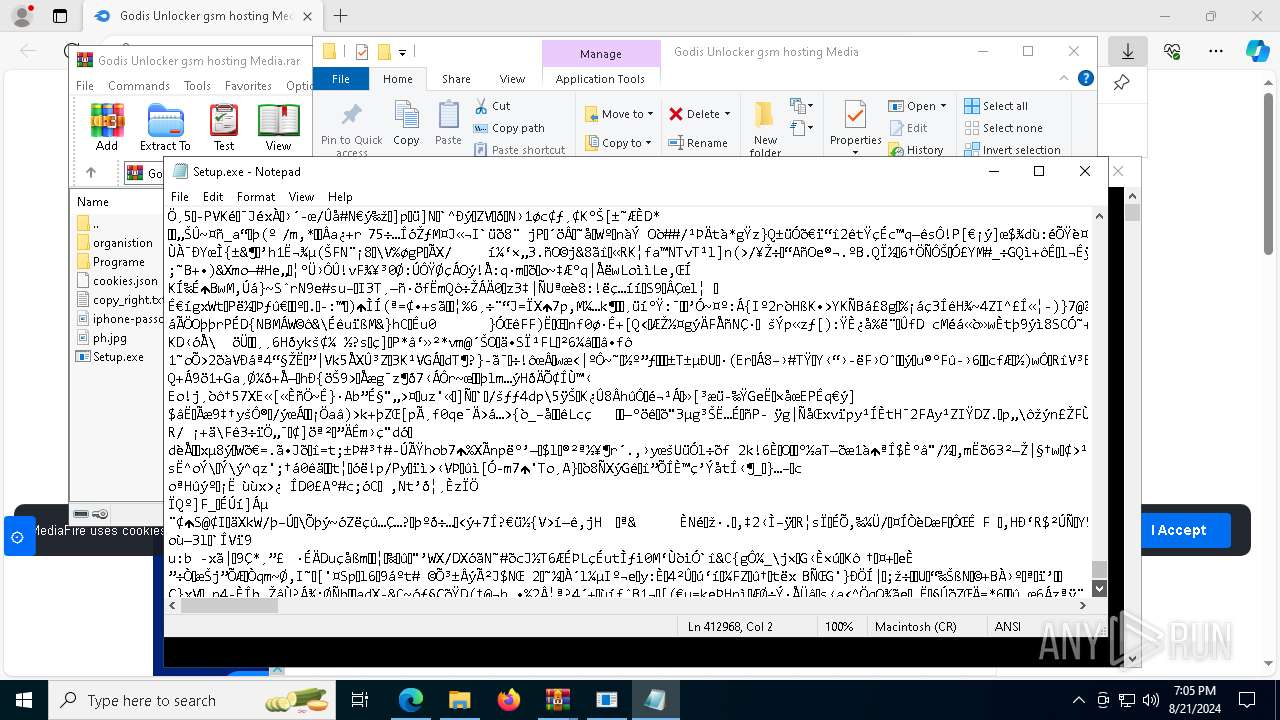Select Setup.exe in WinRAR list
1280x720 pixels.
point(110,357)
